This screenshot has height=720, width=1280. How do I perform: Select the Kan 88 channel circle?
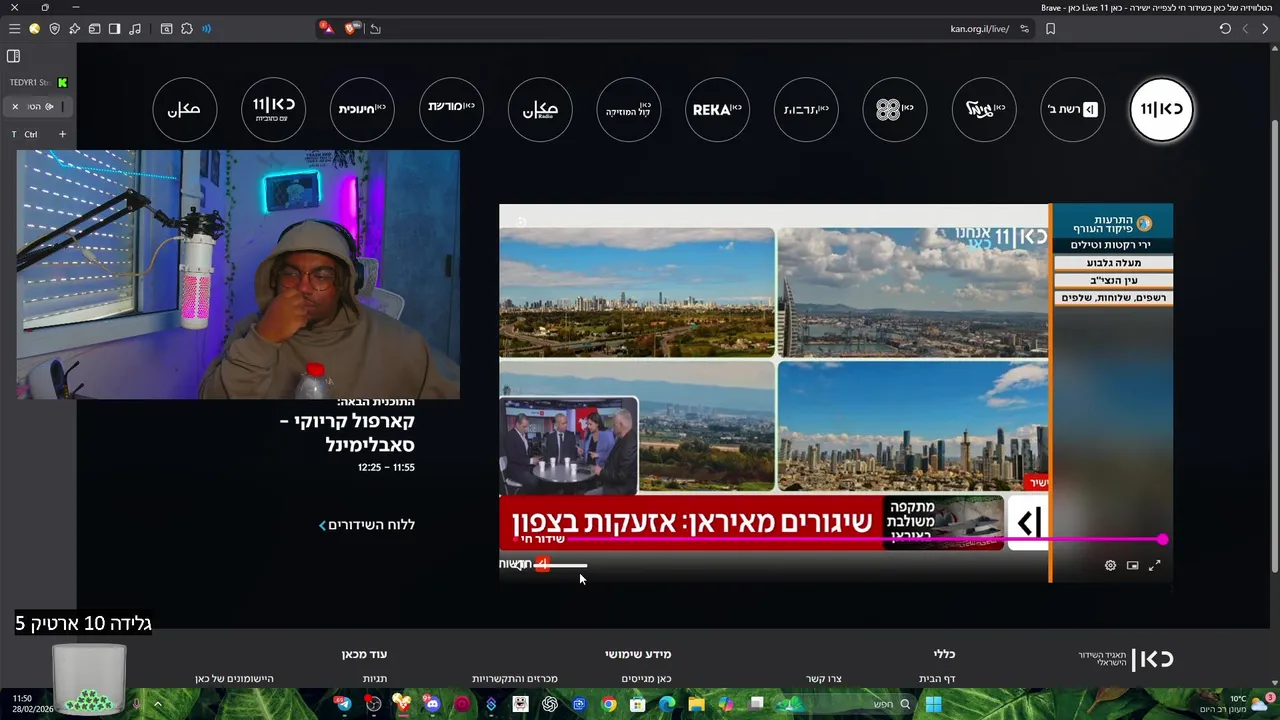coord(895,109)
